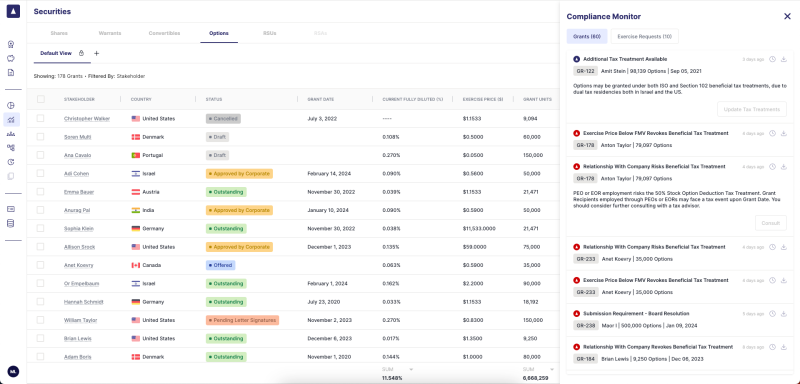Click the Offered status badge for Anet Koevry
The image size is (800, 384).
220,265
